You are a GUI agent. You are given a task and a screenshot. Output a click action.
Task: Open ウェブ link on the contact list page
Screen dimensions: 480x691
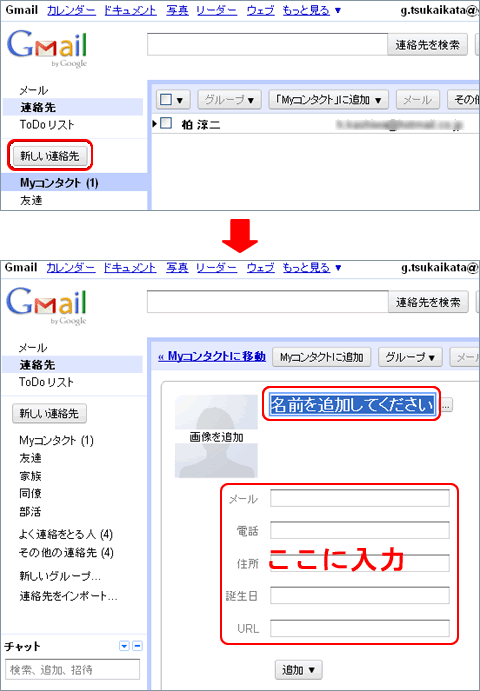pos(260,10)
